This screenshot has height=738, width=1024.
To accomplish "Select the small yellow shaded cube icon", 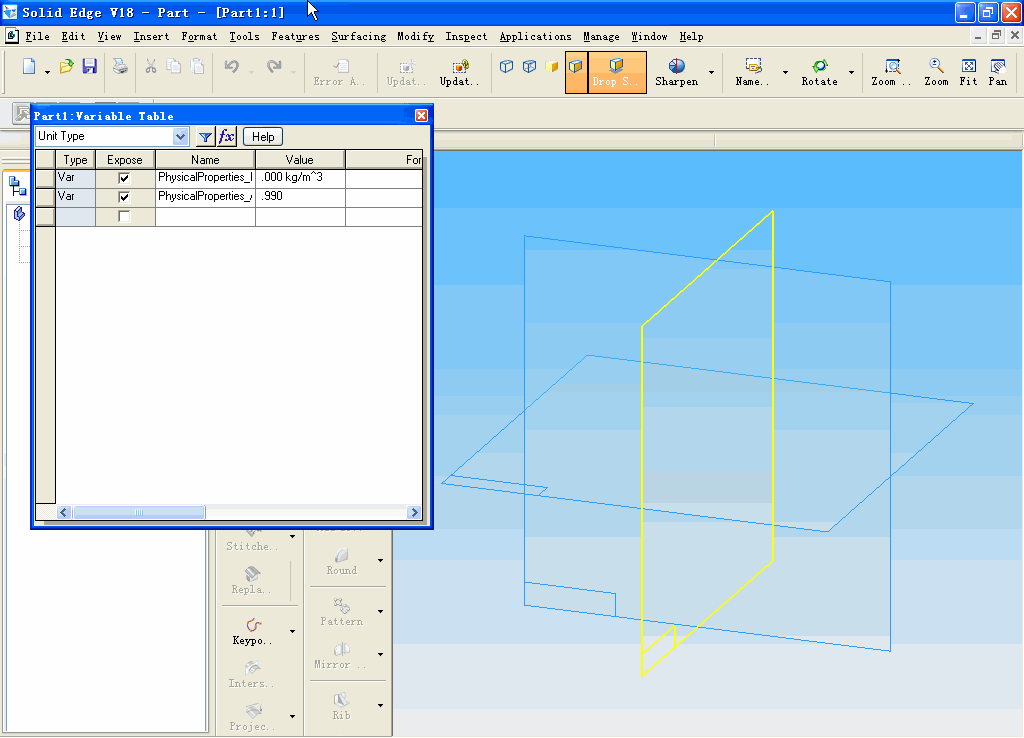I will [x=552, y=67].
